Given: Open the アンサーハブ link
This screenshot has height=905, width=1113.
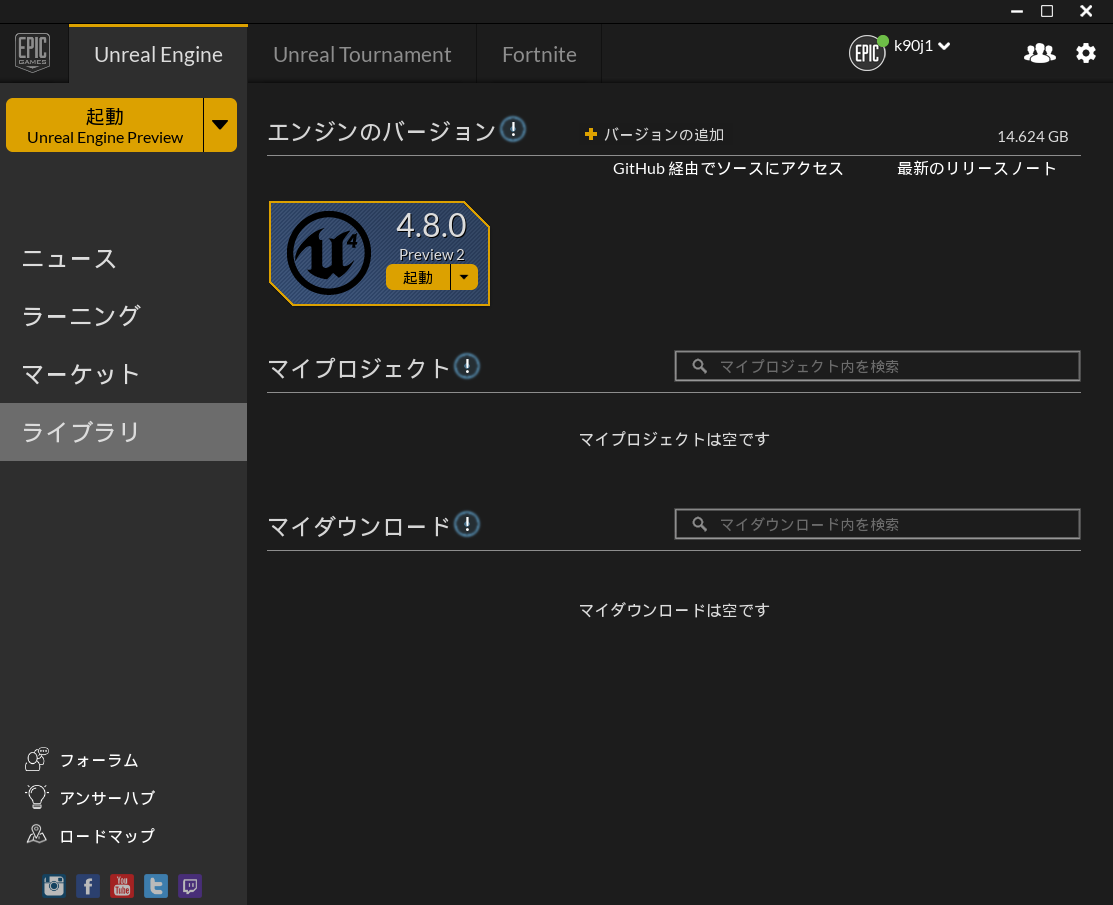Looking at the screenshot, I should 107,798.
